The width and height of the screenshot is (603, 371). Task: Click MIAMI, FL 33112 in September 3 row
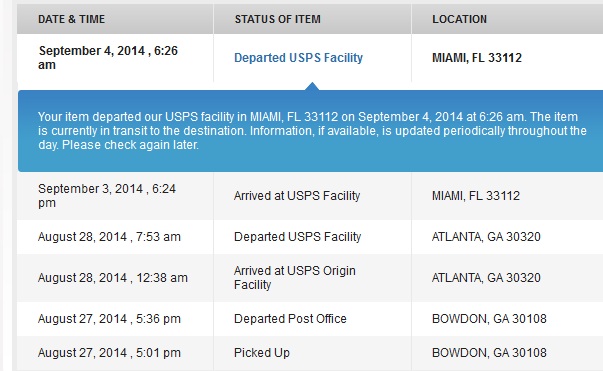coord(476,196)
